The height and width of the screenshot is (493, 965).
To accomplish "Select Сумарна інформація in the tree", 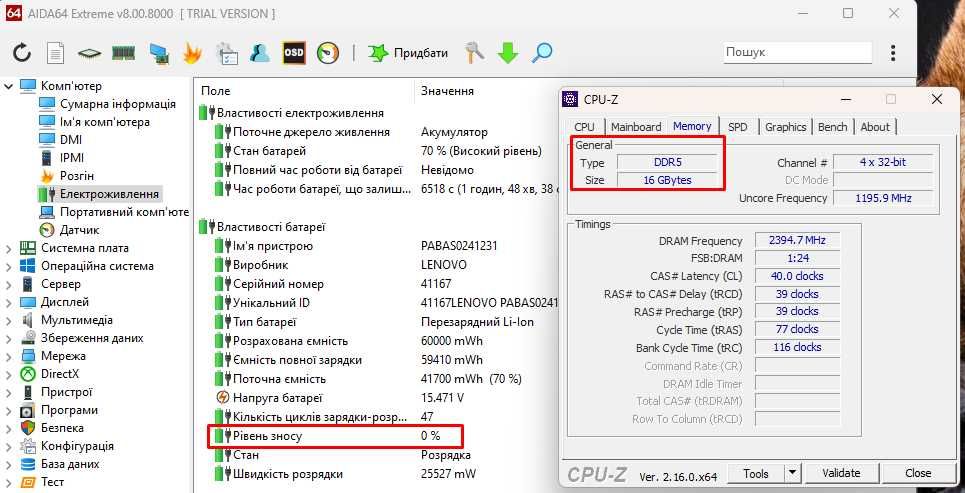I will tap(117, 104).
